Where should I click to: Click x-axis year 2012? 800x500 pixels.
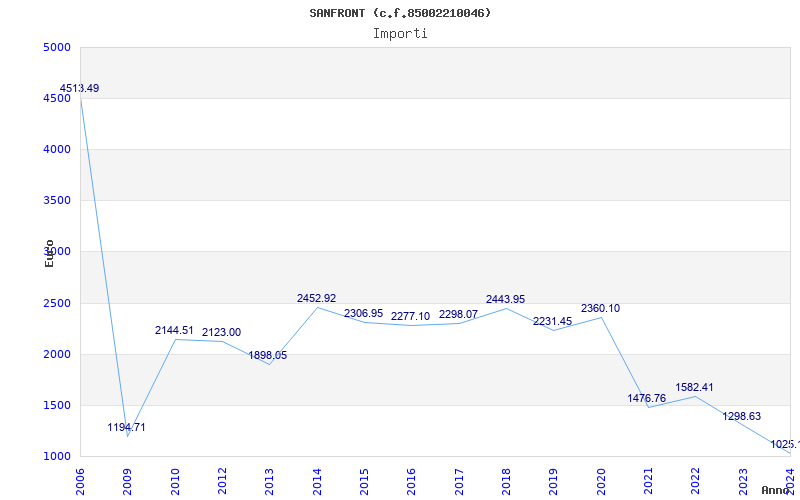tap(222, 481)
